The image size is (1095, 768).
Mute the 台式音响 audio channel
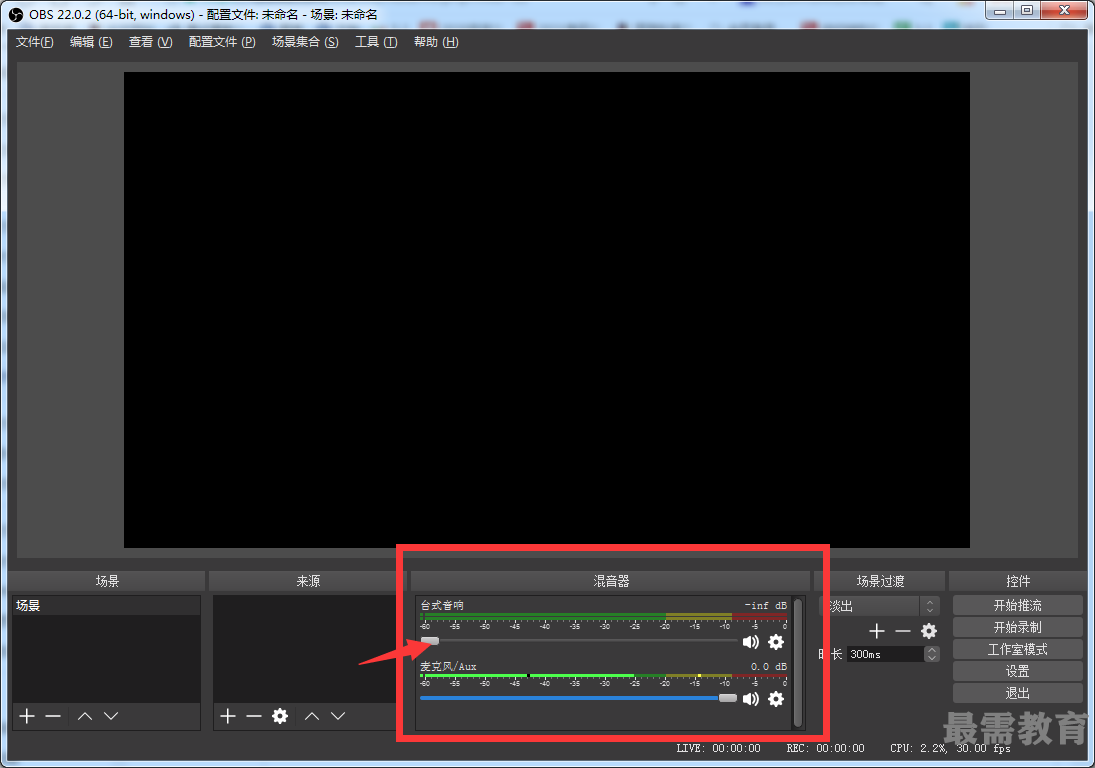pyautogui.click(x=751, y=642)
